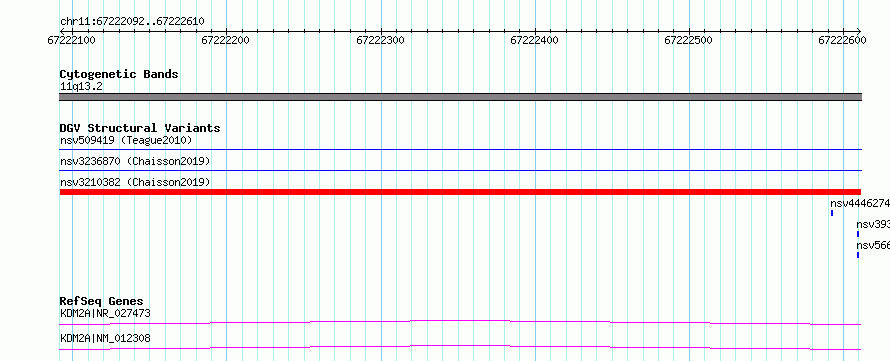Click the chr11:67222092..67222610 region label
Screen dimensions: 890x361
(132, 22)
